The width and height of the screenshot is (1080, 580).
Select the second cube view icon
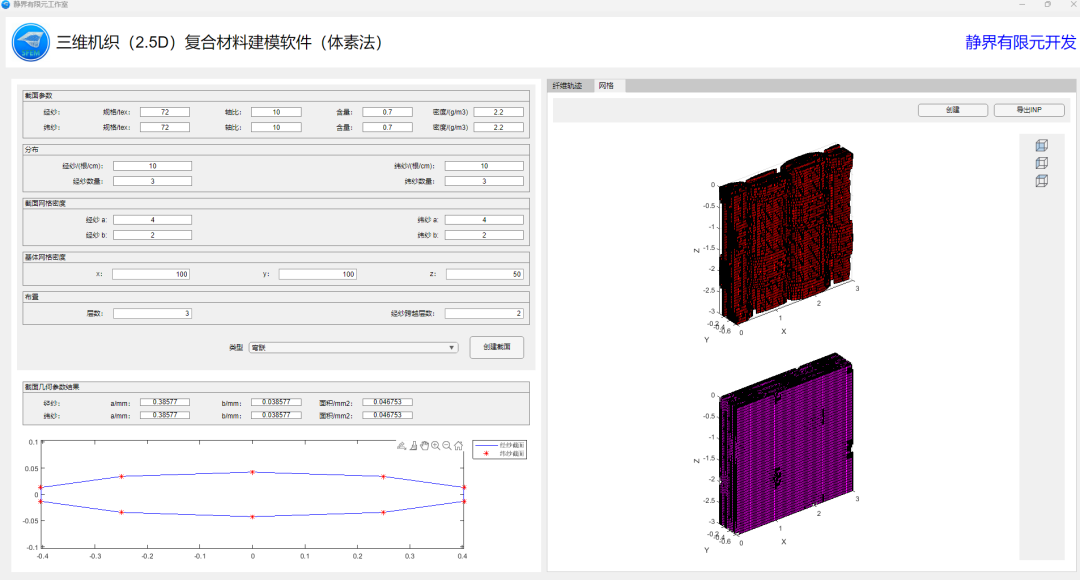[x=1041, y=163]
